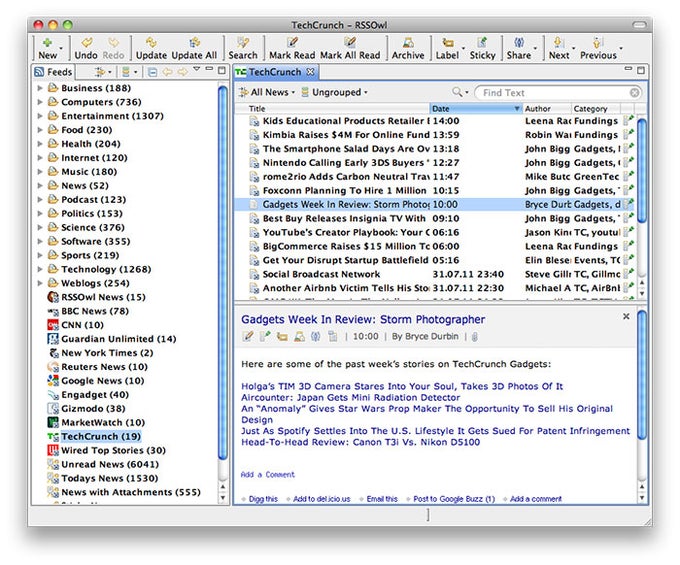This screenshot has height=565, width=680.
Task: Click the attachment paperclip icon by Bryce Durbin
Action: [474, 337]
